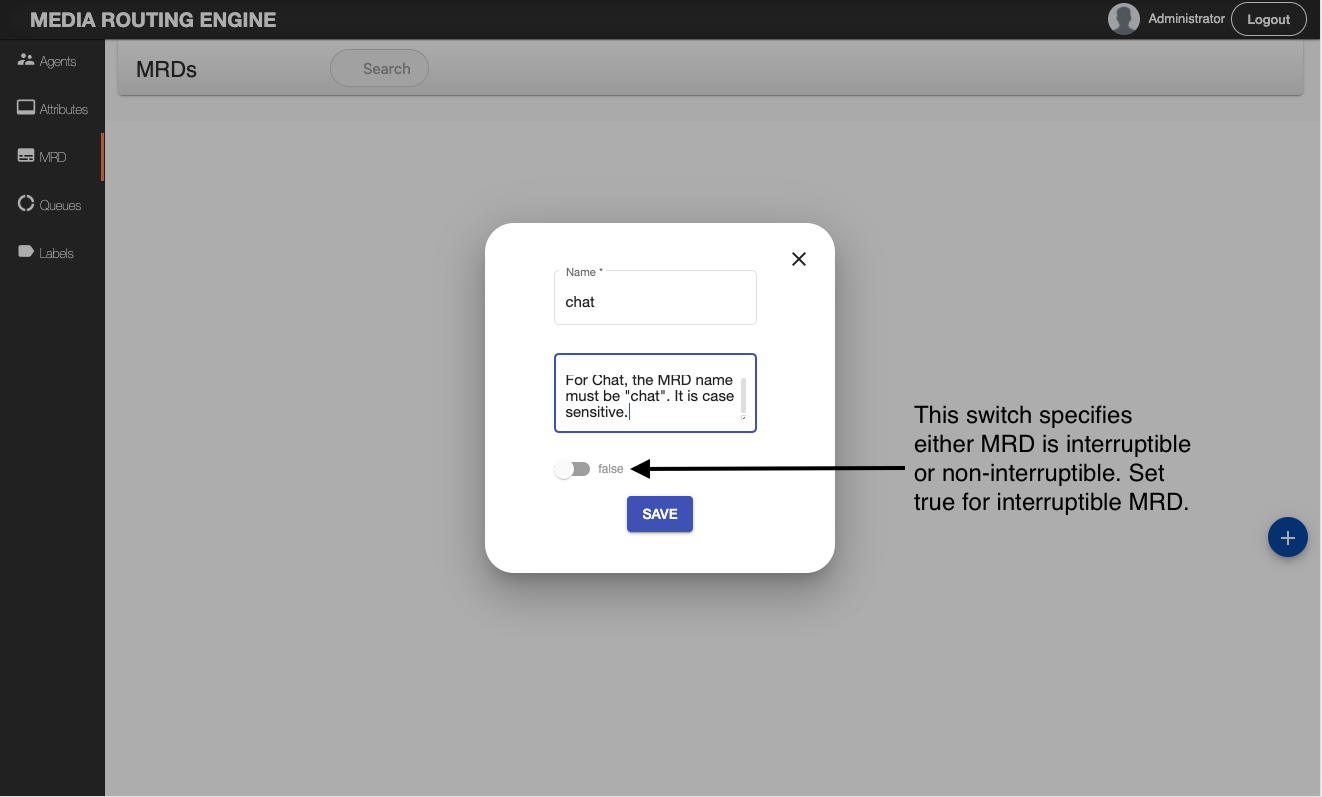Close the MRD dialog with X

799,259
